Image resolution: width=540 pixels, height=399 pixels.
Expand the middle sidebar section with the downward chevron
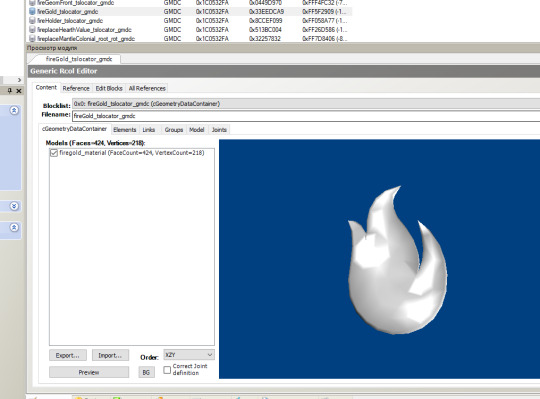coord(14,206)
